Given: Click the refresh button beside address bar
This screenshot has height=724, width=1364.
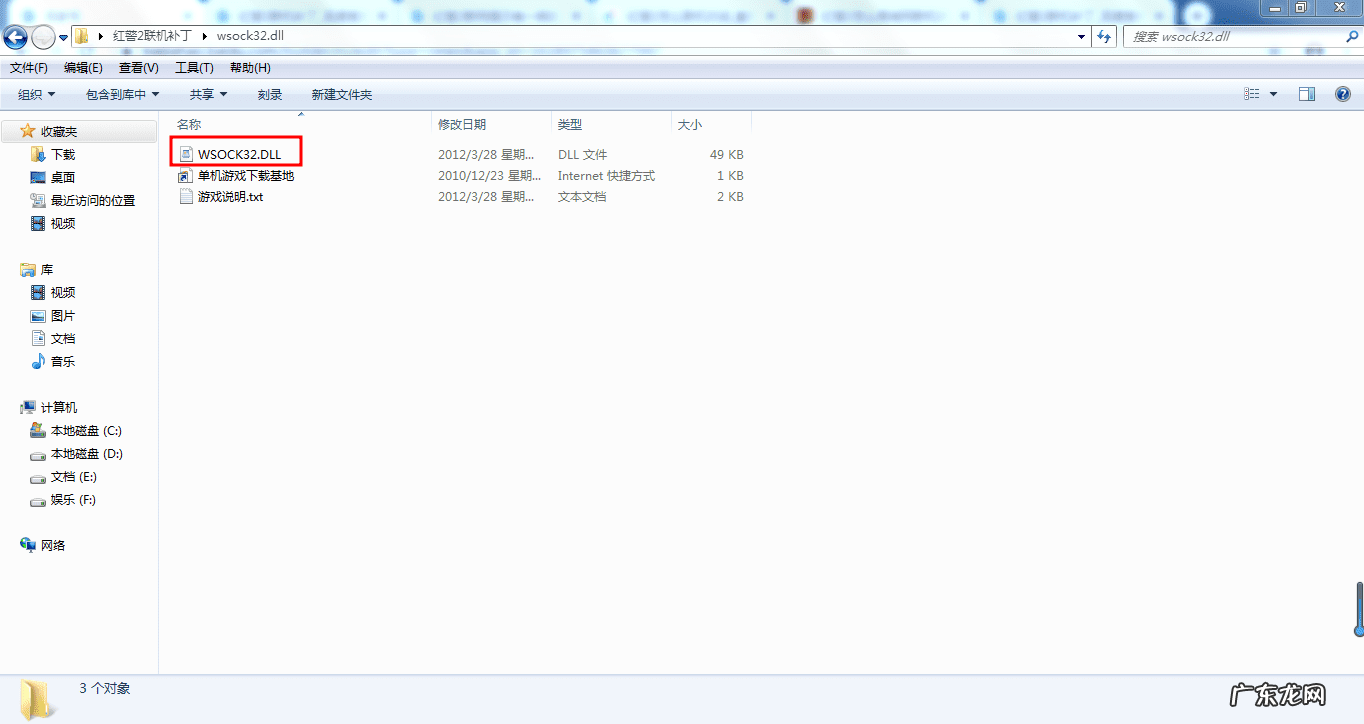Looking at the screenshot, I should [x=1104, y=36].
